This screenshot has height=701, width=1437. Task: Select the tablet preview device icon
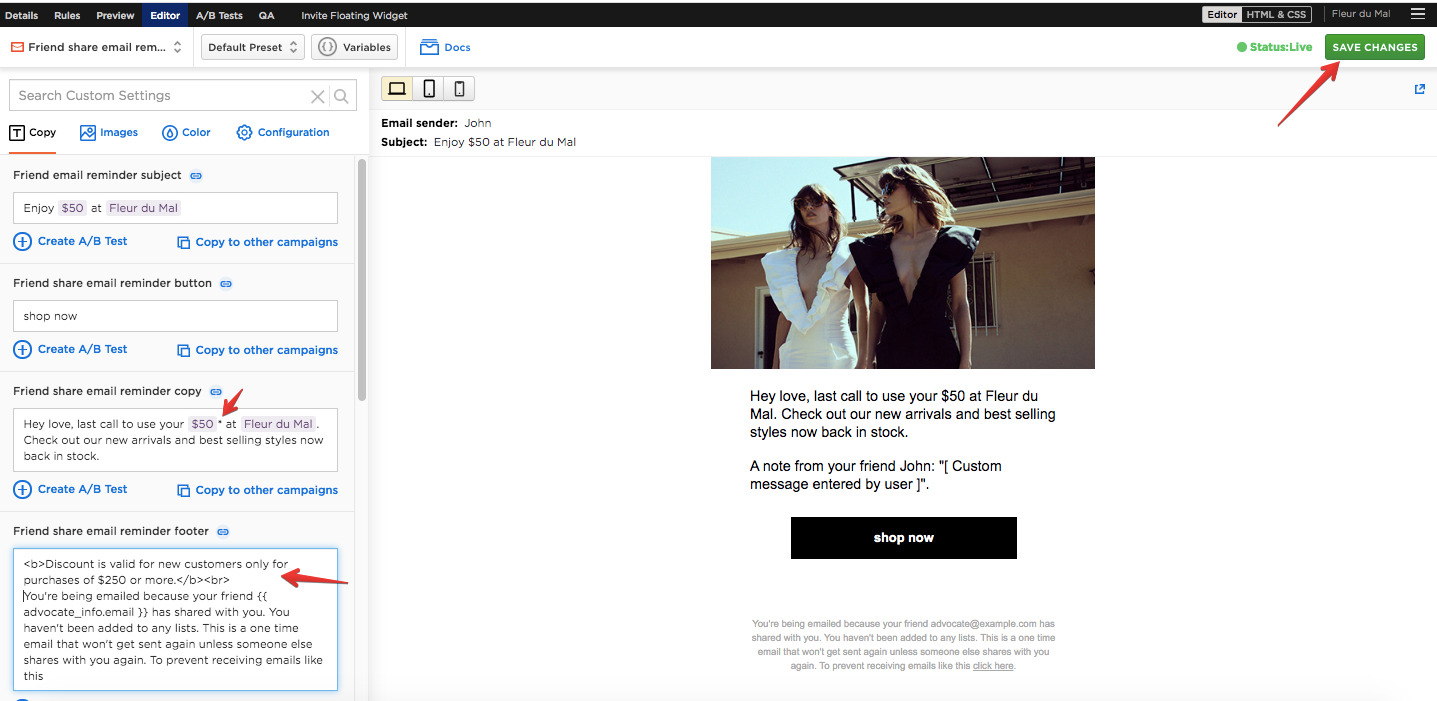tap(429, 89)
